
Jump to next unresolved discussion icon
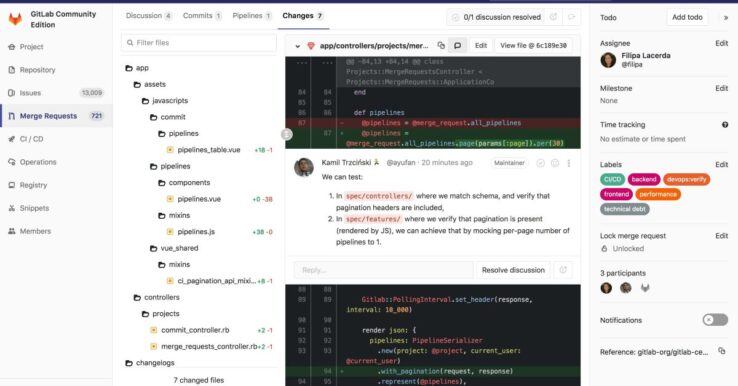click(x=571, y=17)
